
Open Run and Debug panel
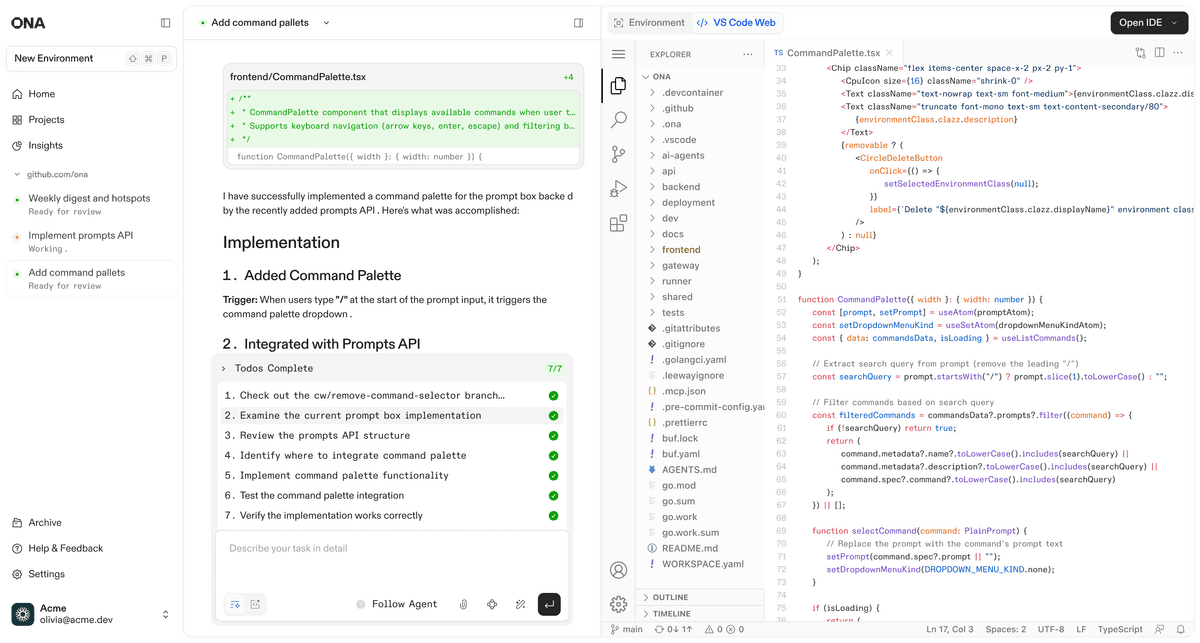click(x=618, y=189)
